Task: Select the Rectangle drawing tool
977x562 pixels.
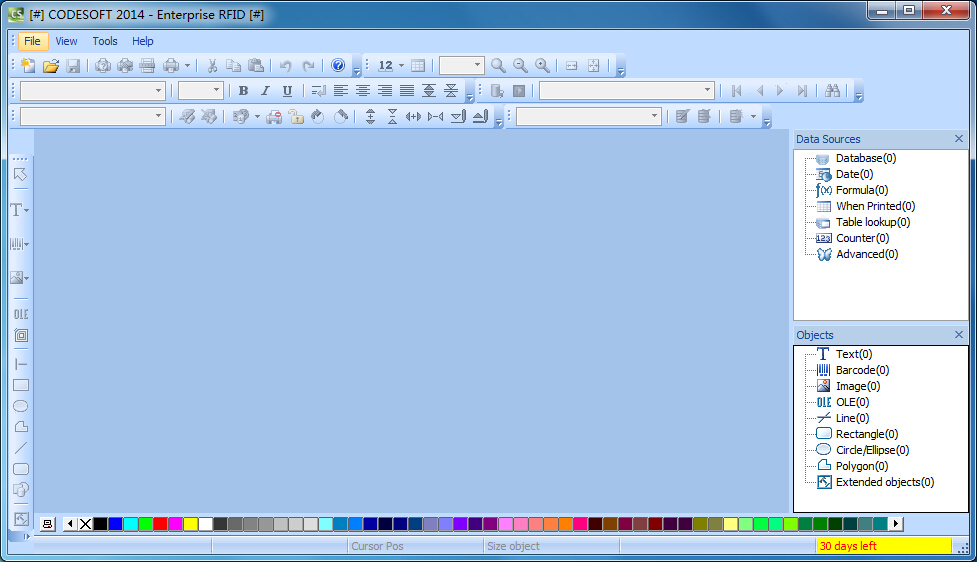Action: tap(21, 385)
